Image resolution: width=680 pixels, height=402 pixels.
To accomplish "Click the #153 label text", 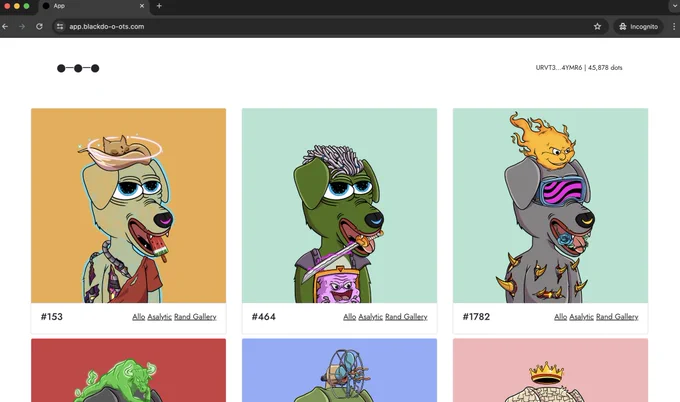I will click(52, 317).
